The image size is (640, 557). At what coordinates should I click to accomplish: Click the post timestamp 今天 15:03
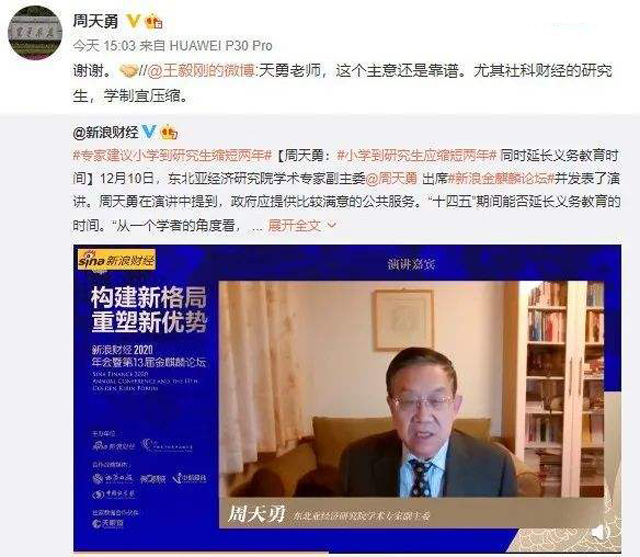click(x=104, y=45)
